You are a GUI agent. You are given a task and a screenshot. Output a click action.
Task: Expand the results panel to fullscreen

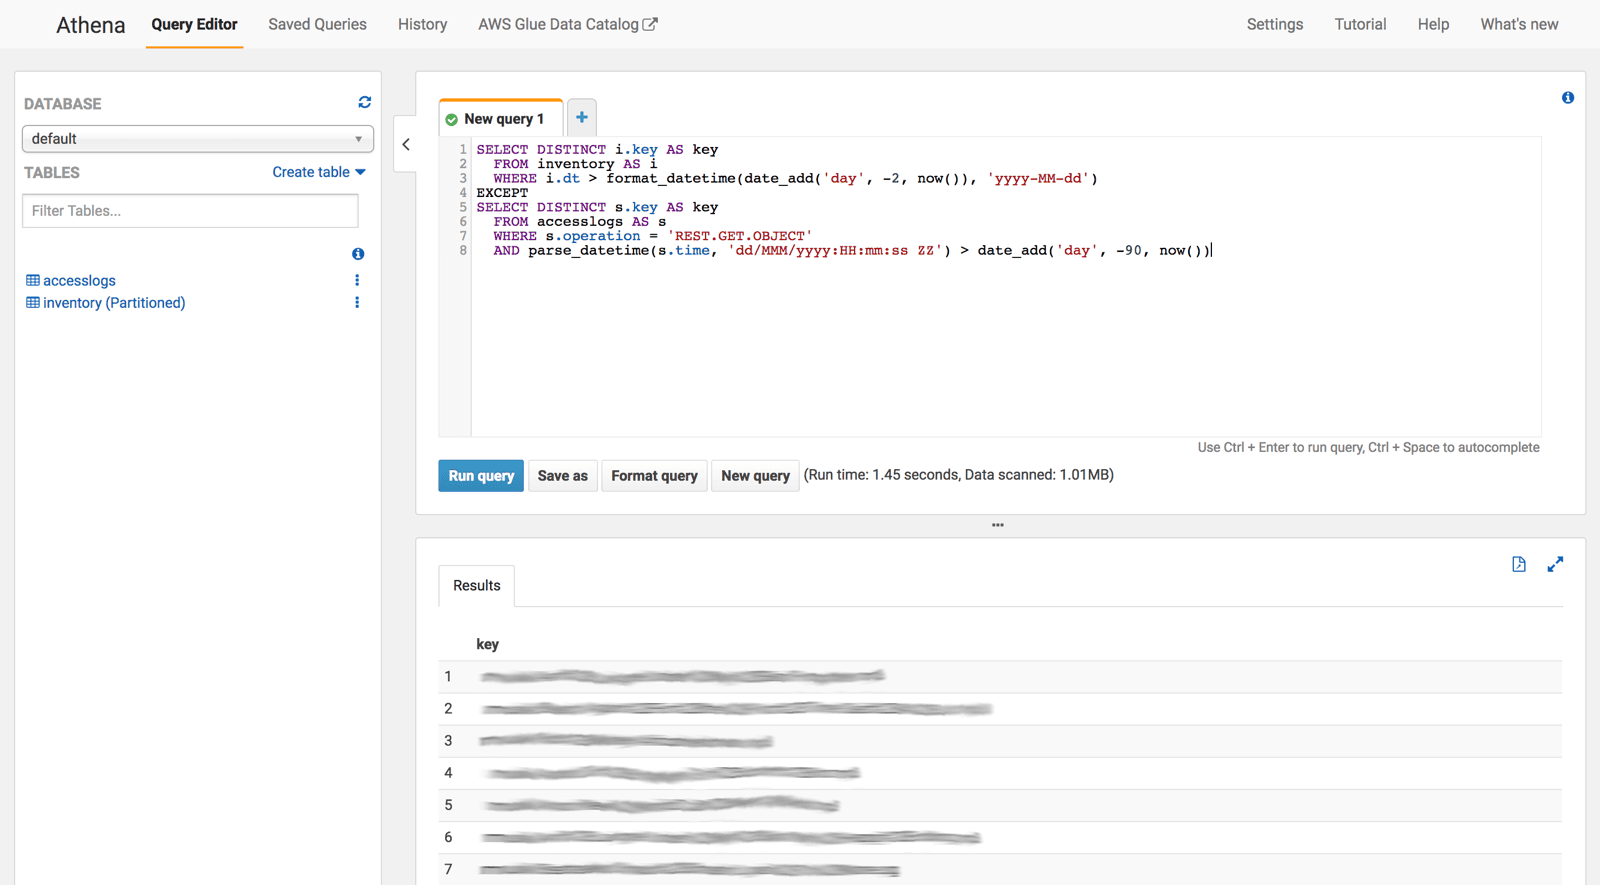1555,564
